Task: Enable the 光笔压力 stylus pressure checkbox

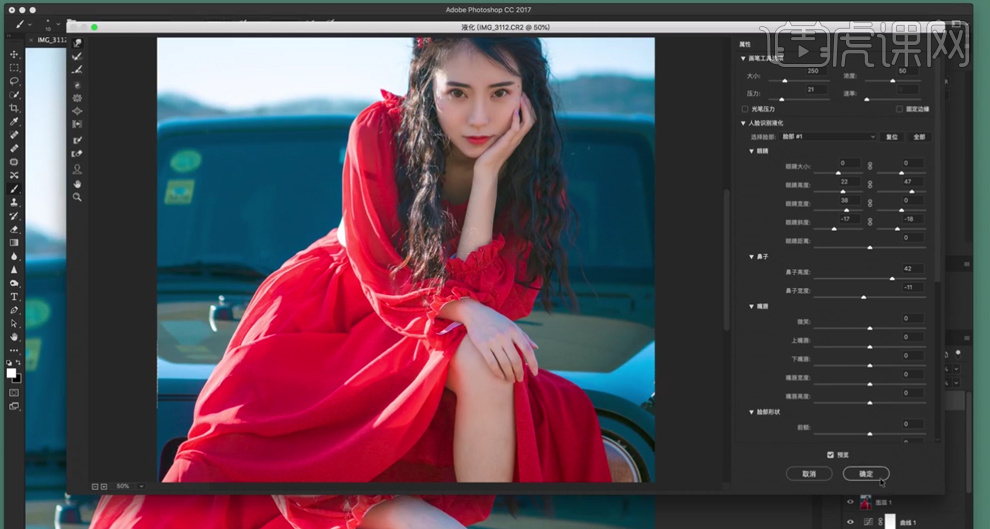Action: (x=745, y=109)
